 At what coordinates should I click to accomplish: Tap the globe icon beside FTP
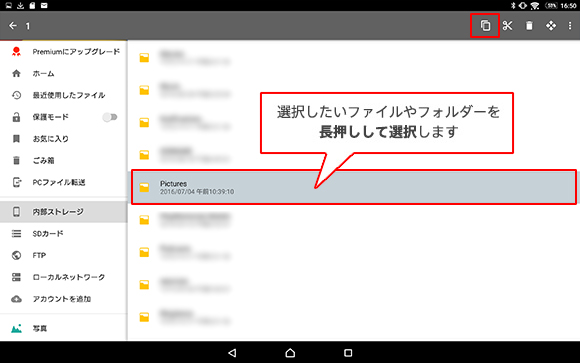(16, 255)
